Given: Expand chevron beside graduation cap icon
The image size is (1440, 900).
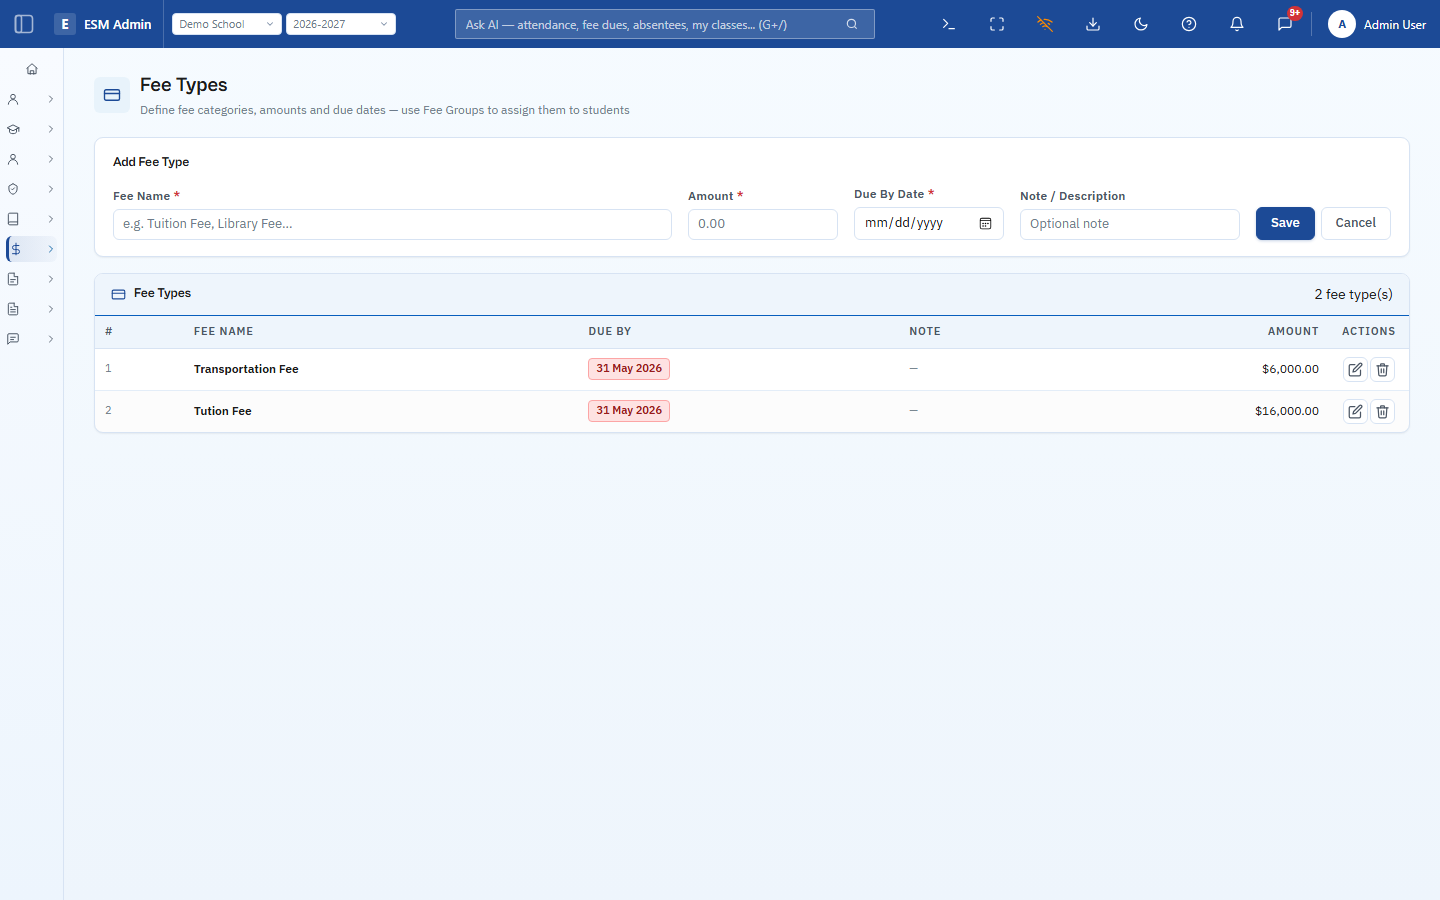Looking at the screenshot, I should coord(51,129).
